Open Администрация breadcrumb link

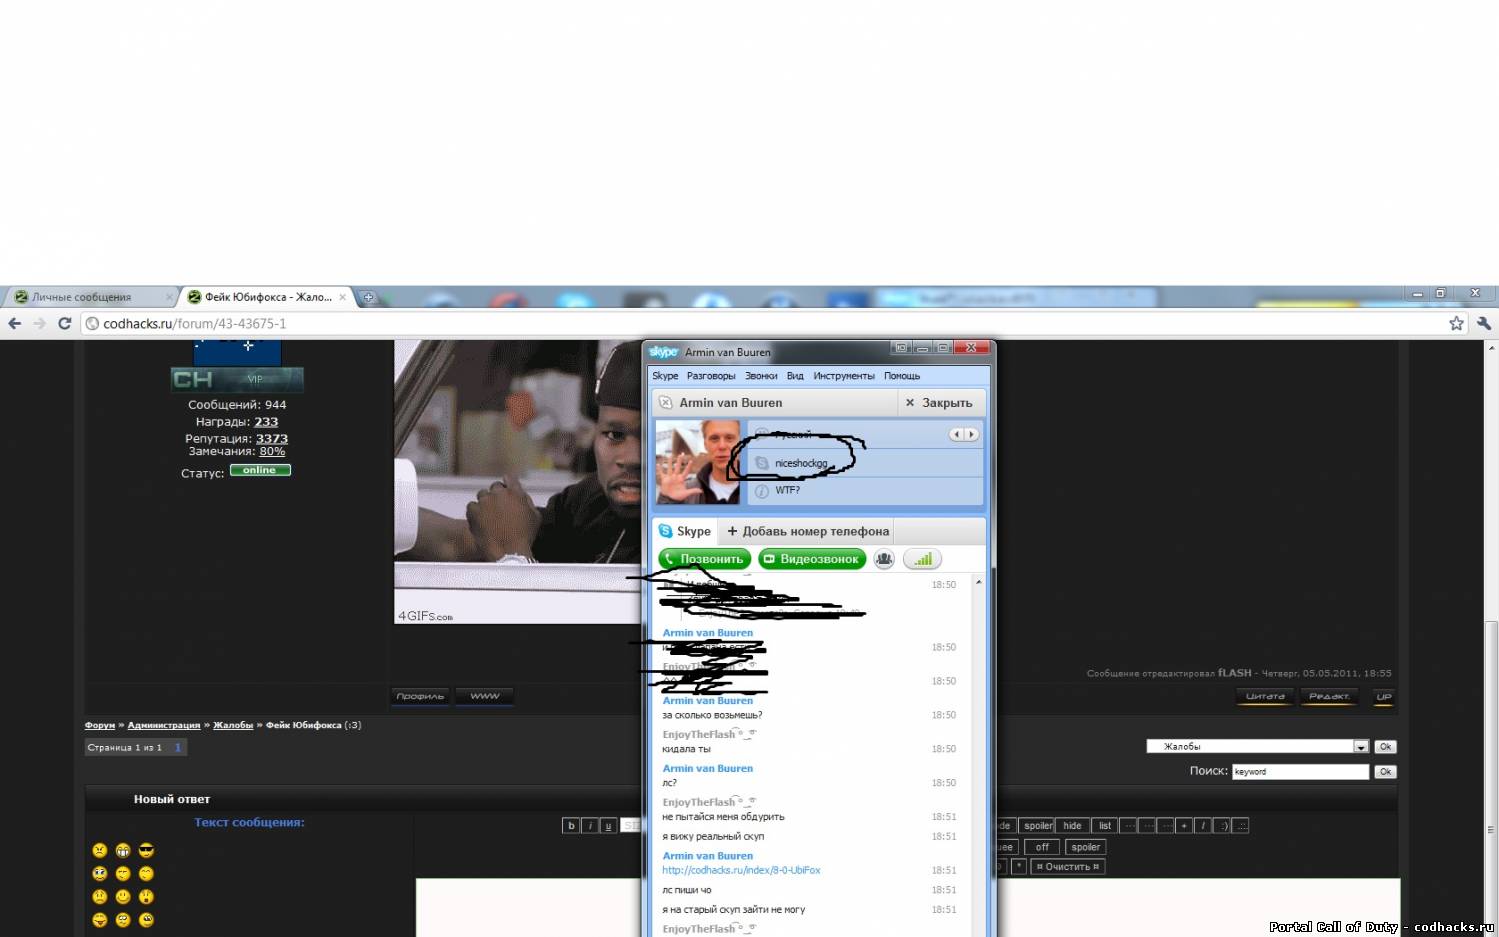click(164, 725)
